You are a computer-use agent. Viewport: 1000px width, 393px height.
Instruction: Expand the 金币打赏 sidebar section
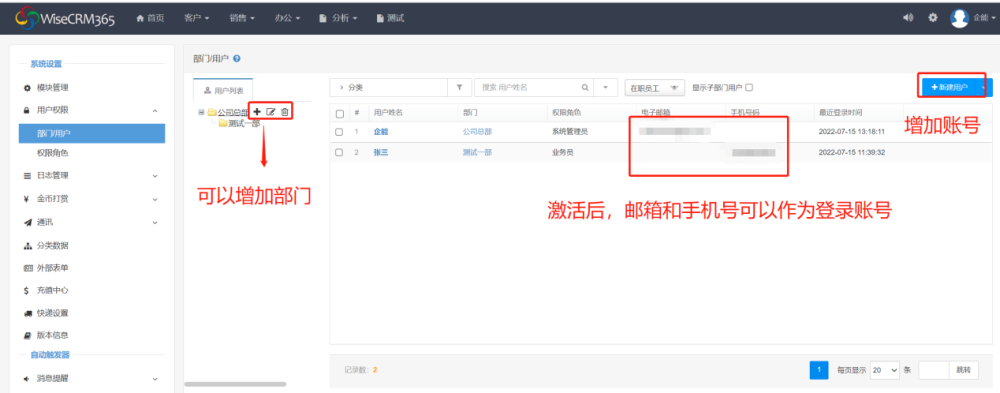pyautogui.click(x=155, y=199)
